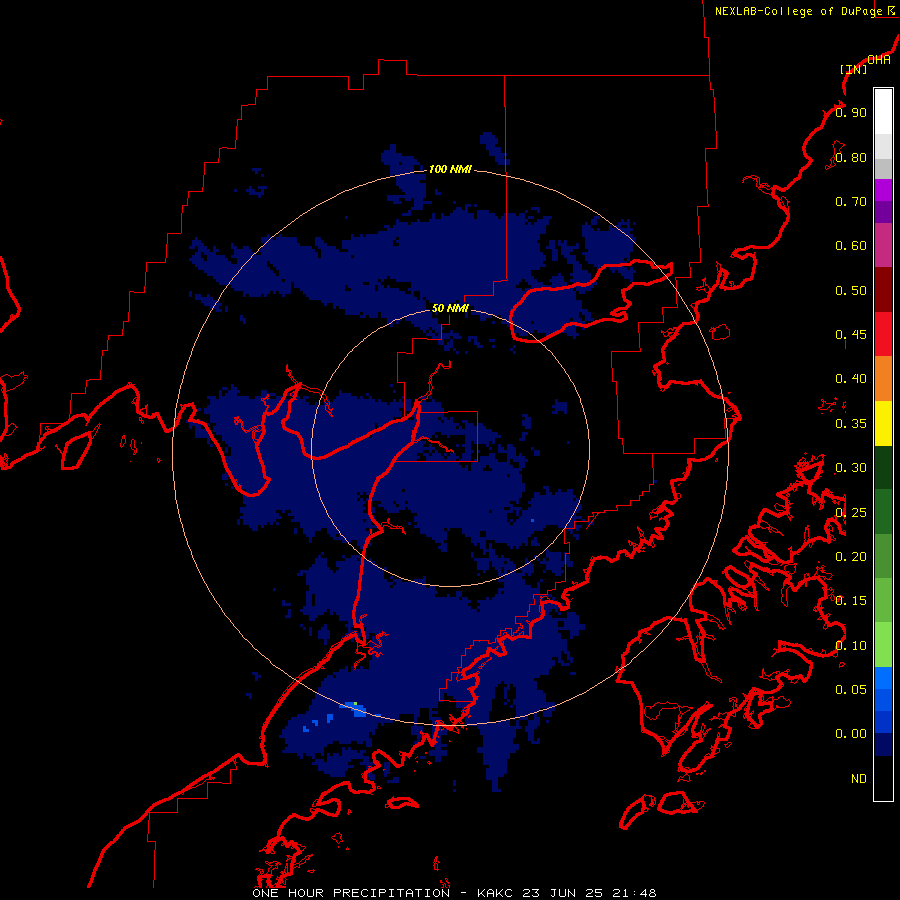This screenshot has width=900, height=900.
Task: Click the 0.80 legend value
Action: [851, 157]
